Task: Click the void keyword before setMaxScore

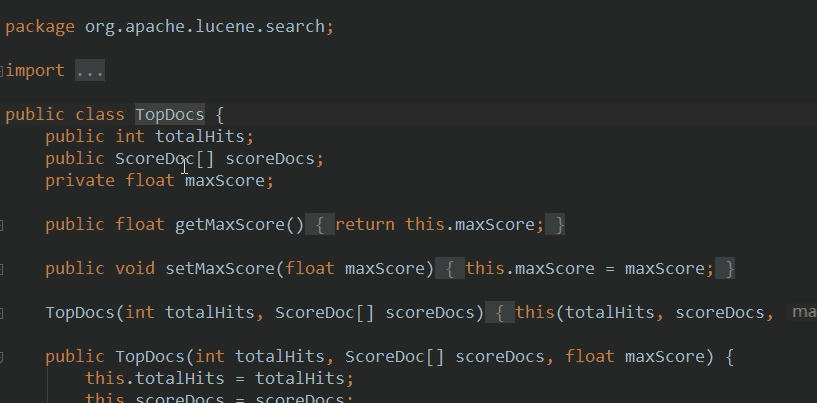Action: [x=135, y=268]
